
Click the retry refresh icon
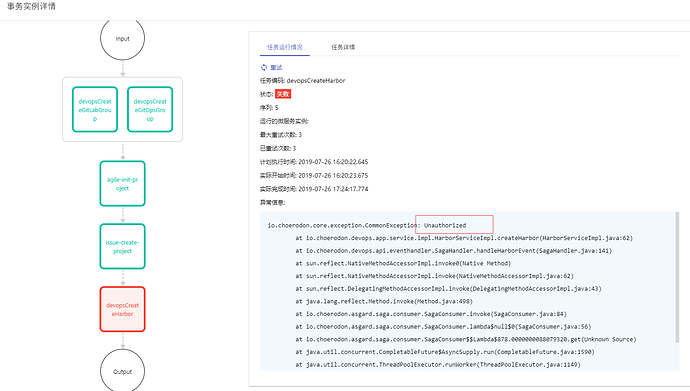pos(264,67)
